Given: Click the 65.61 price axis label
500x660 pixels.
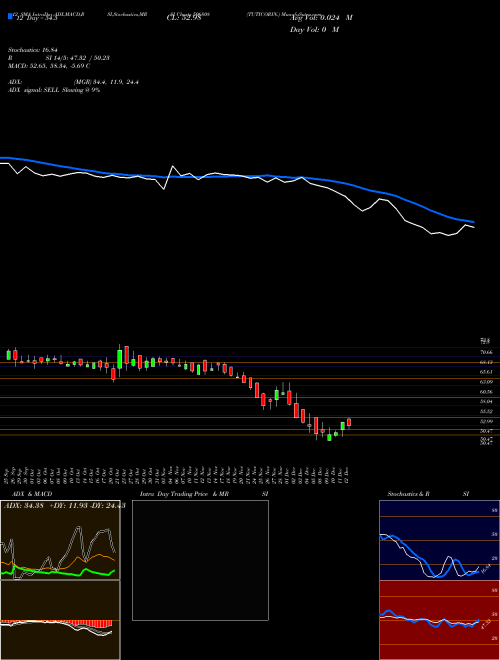Looking at the screenshot, I should [x=486, y=372].
